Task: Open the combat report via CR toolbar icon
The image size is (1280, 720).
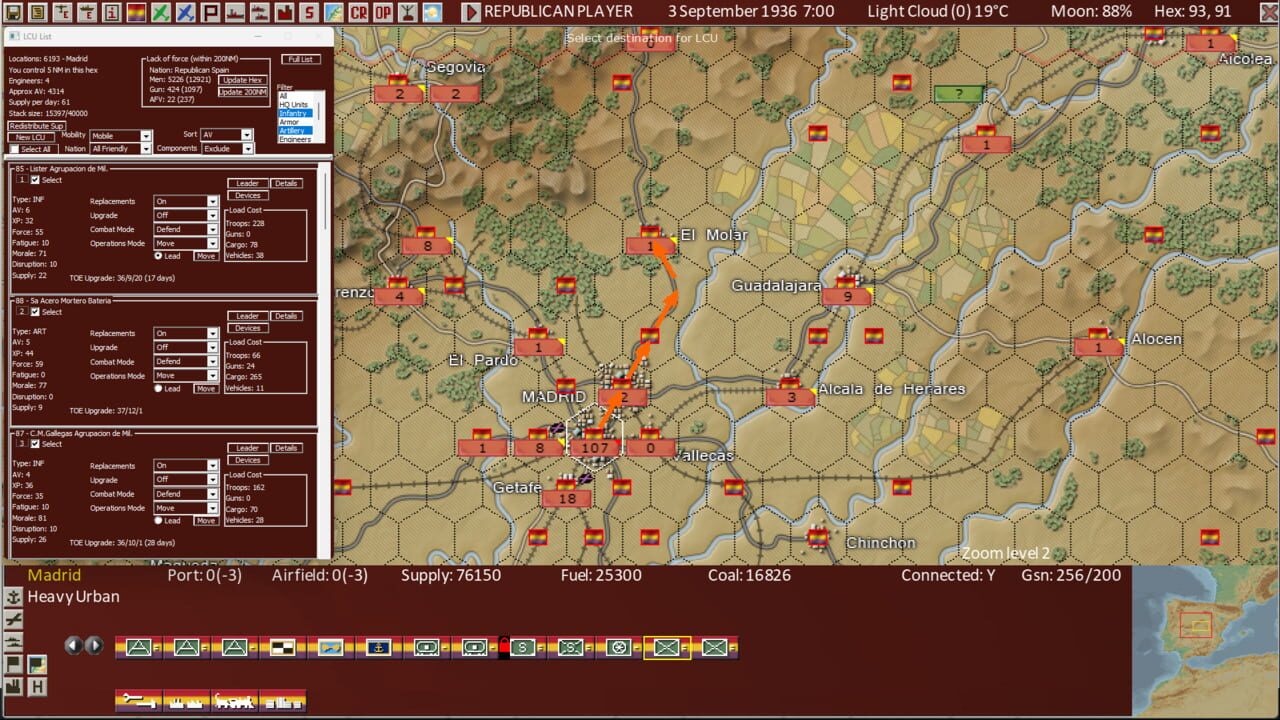Action: click(x=358, y=13)
